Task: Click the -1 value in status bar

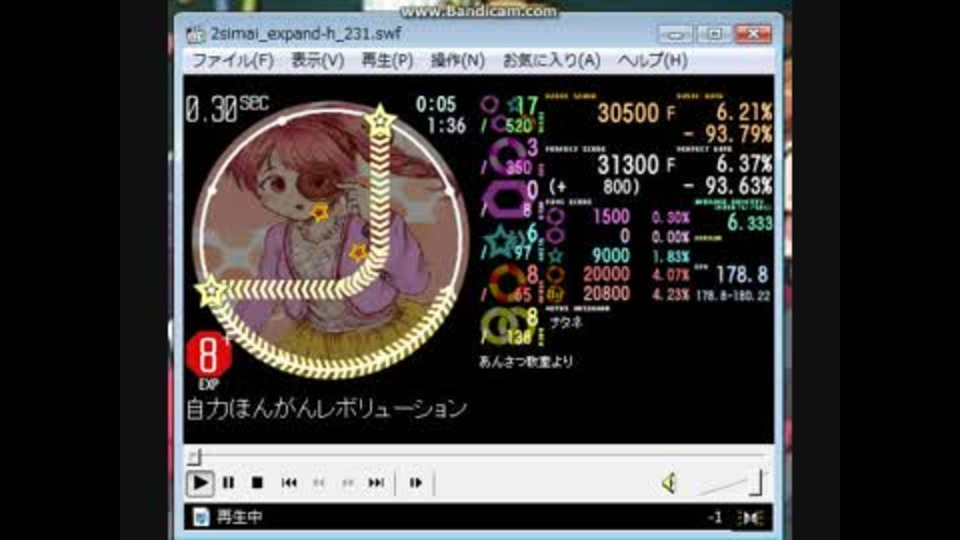Action: [714, 518]
